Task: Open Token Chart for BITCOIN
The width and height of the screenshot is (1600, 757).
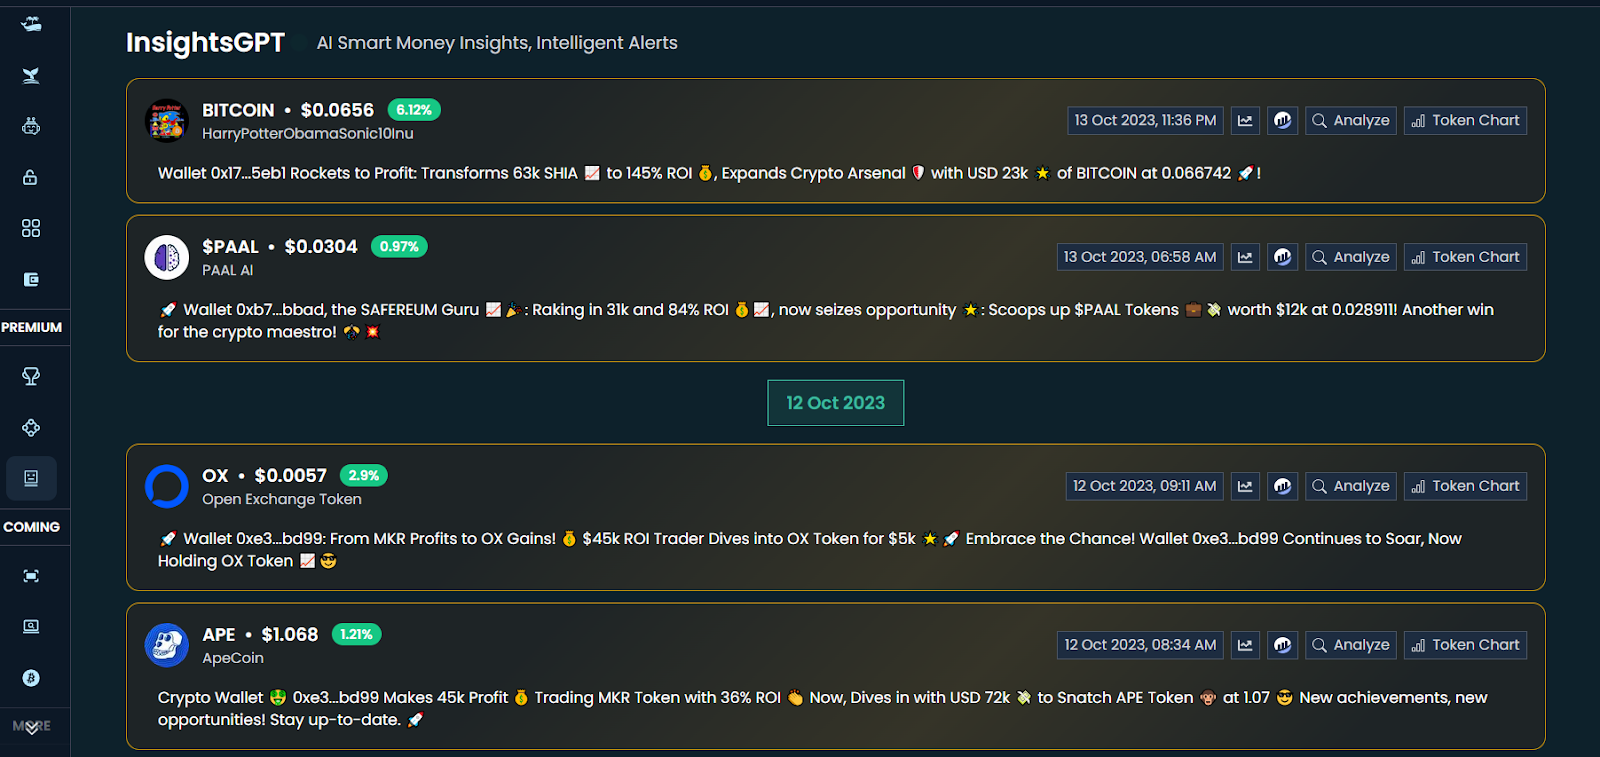Action: pos(1465,120)
